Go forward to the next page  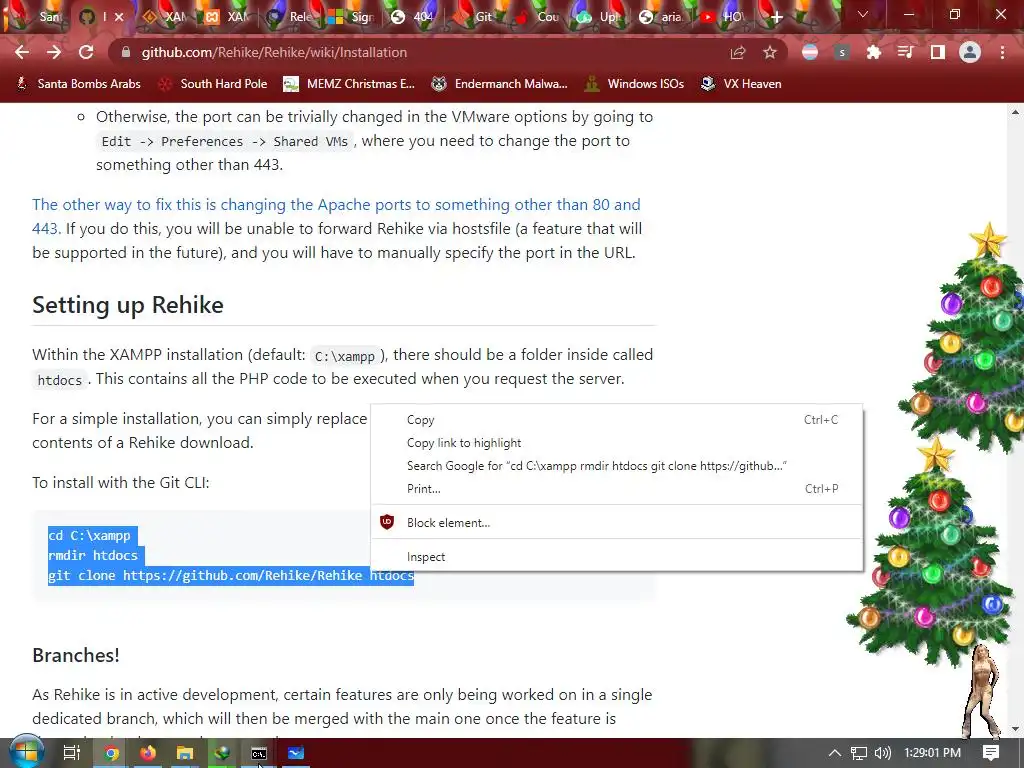pyautogui.click(x=54, y=52)
